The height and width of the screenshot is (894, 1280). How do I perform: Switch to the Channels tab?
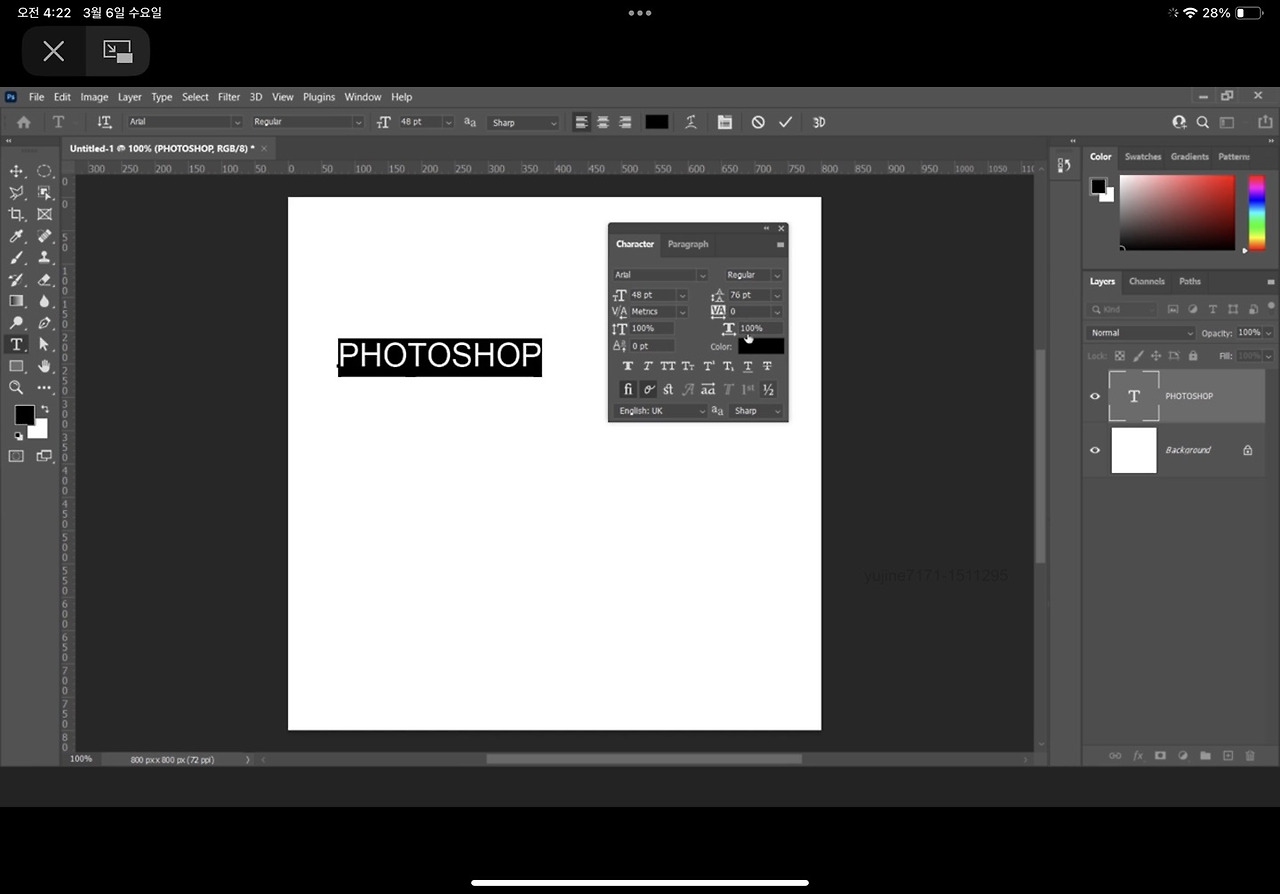coord(1147,281)
